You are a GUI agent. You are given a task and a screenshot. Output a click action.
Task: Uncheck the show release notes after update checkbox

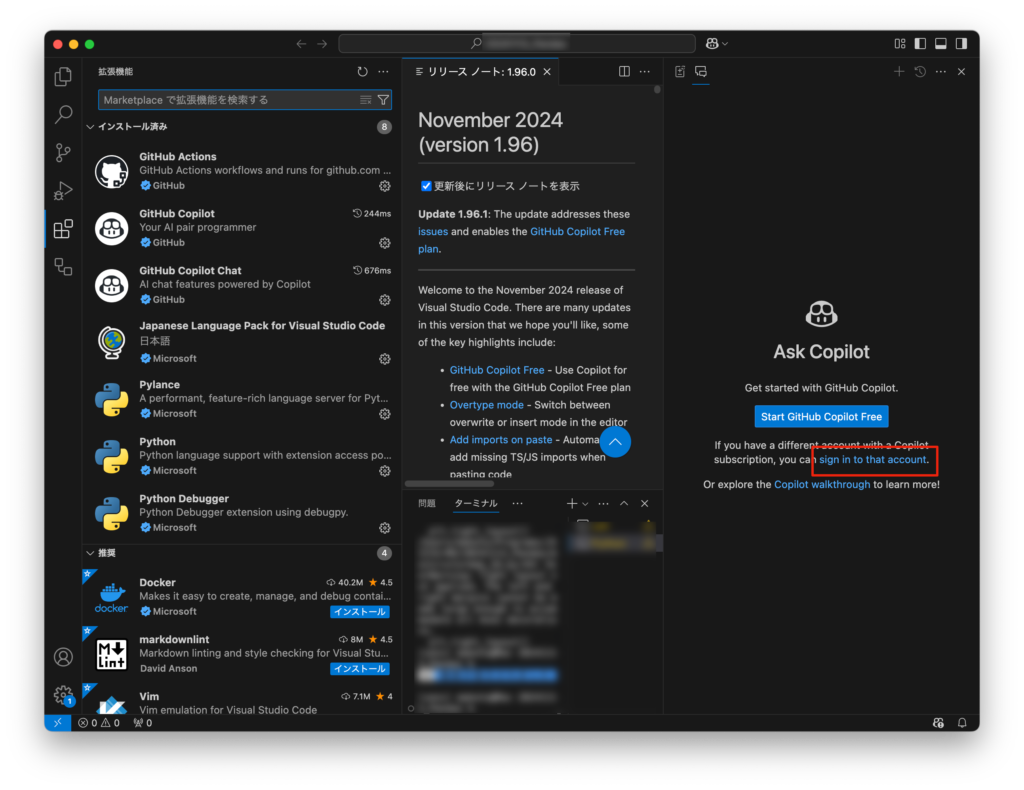tap(426, 186)
